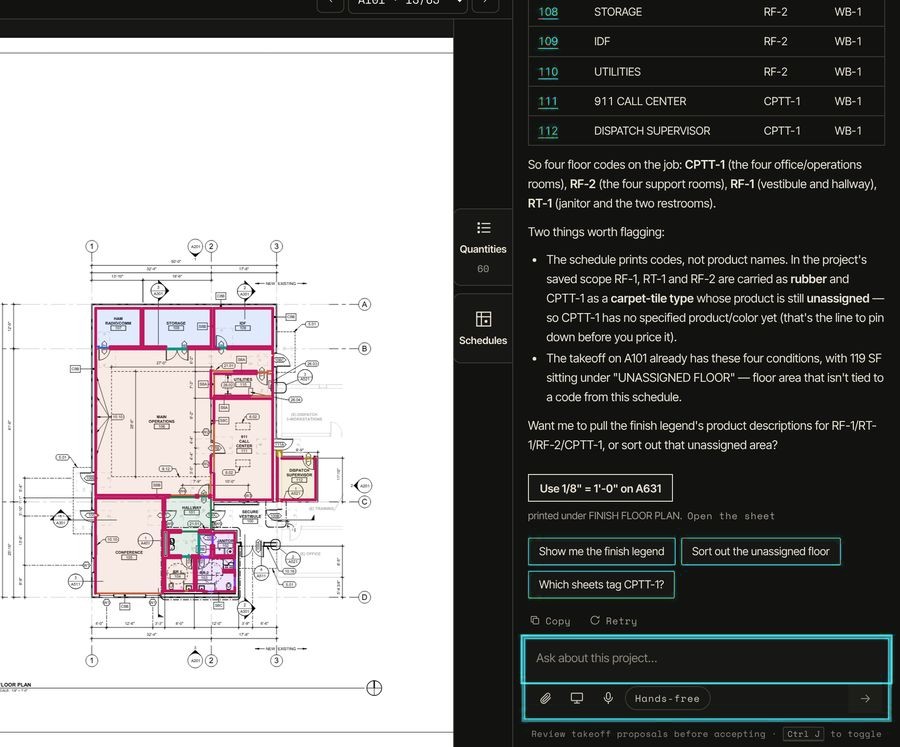Click into the Ask about this project field
This screenshot has height=747, width=900.
(x=706, y=659)
